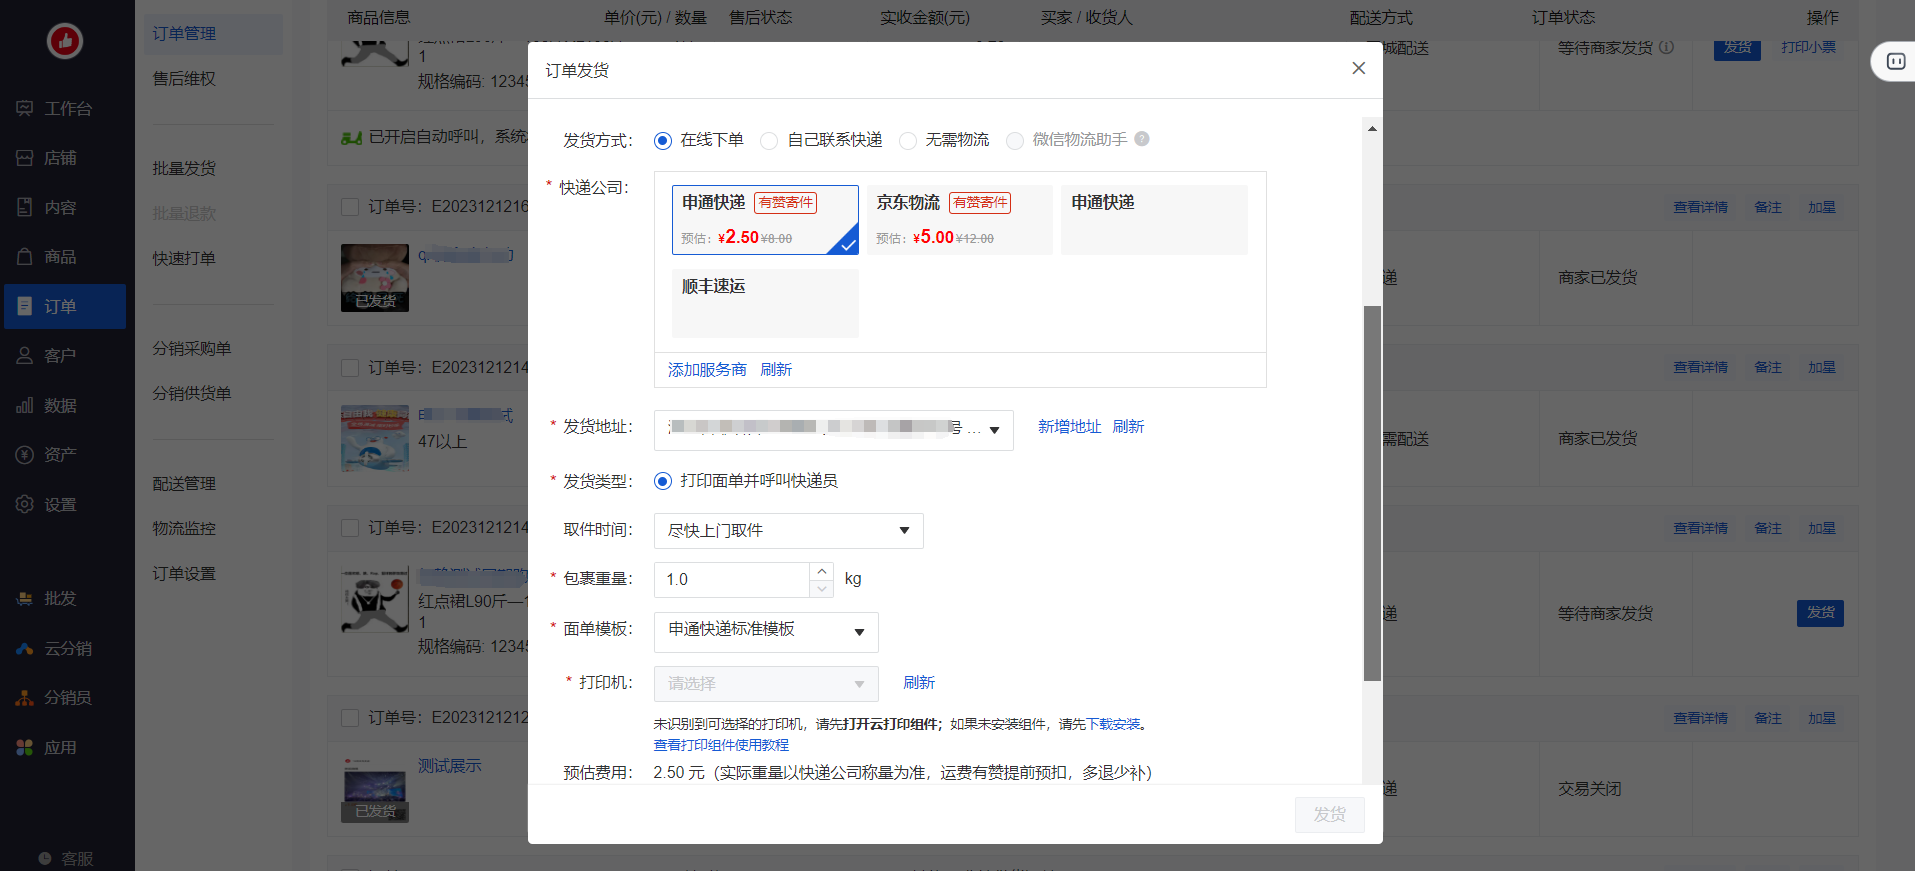Open 分销采购单 menu item
1915x871 pixels.
click(192, 349)
